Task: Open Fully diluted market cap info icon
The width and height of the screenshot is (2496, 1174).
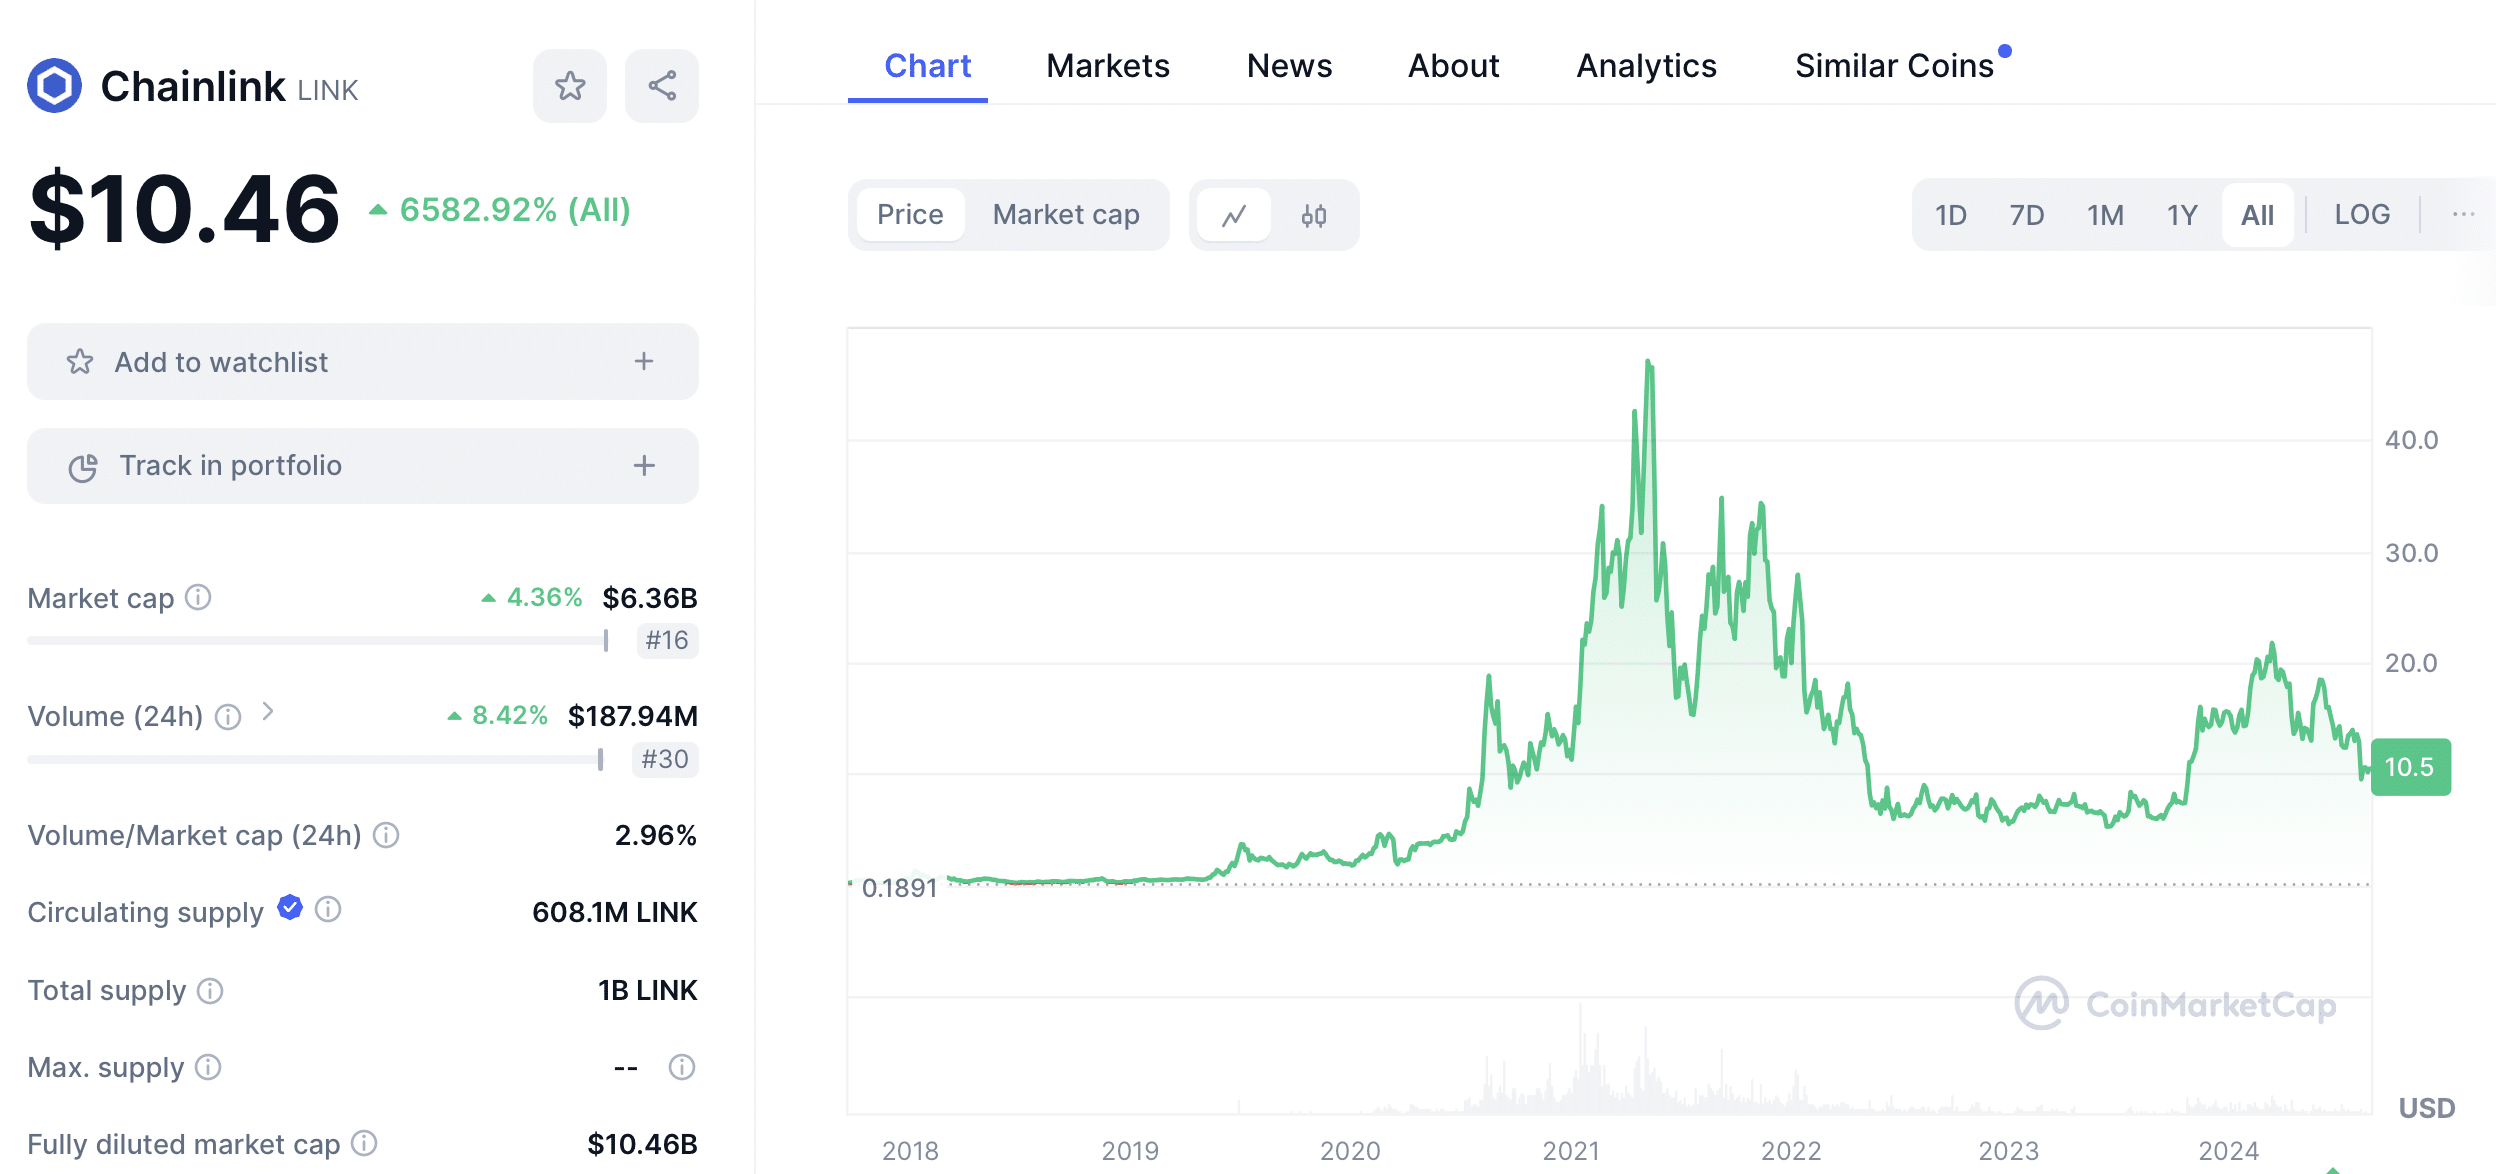Action: click(365, 1143)
